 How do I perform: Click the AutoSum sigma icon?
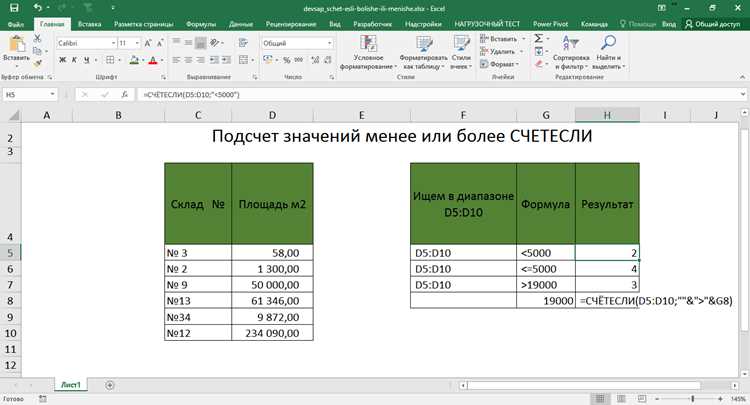[x=539, y=38]
